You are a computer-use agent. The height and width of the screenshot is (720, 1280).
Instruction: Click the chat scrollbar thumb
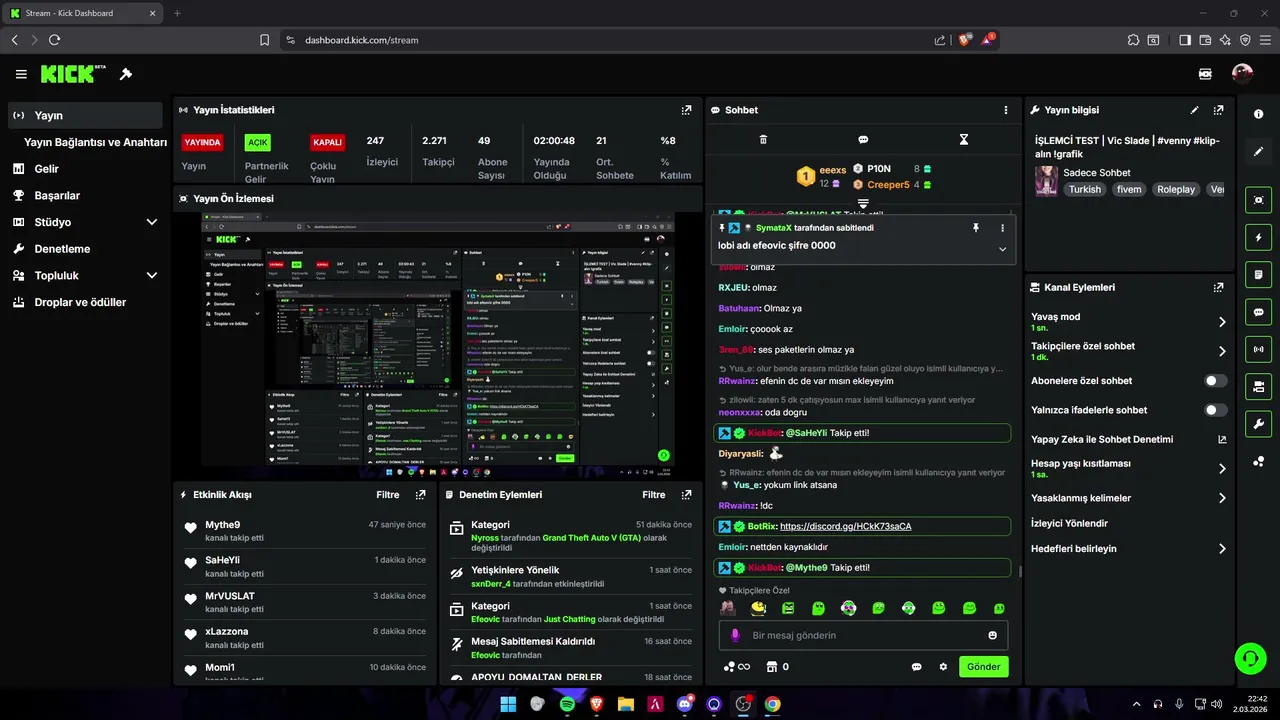pyautogui.click(x=1020, y=571)
